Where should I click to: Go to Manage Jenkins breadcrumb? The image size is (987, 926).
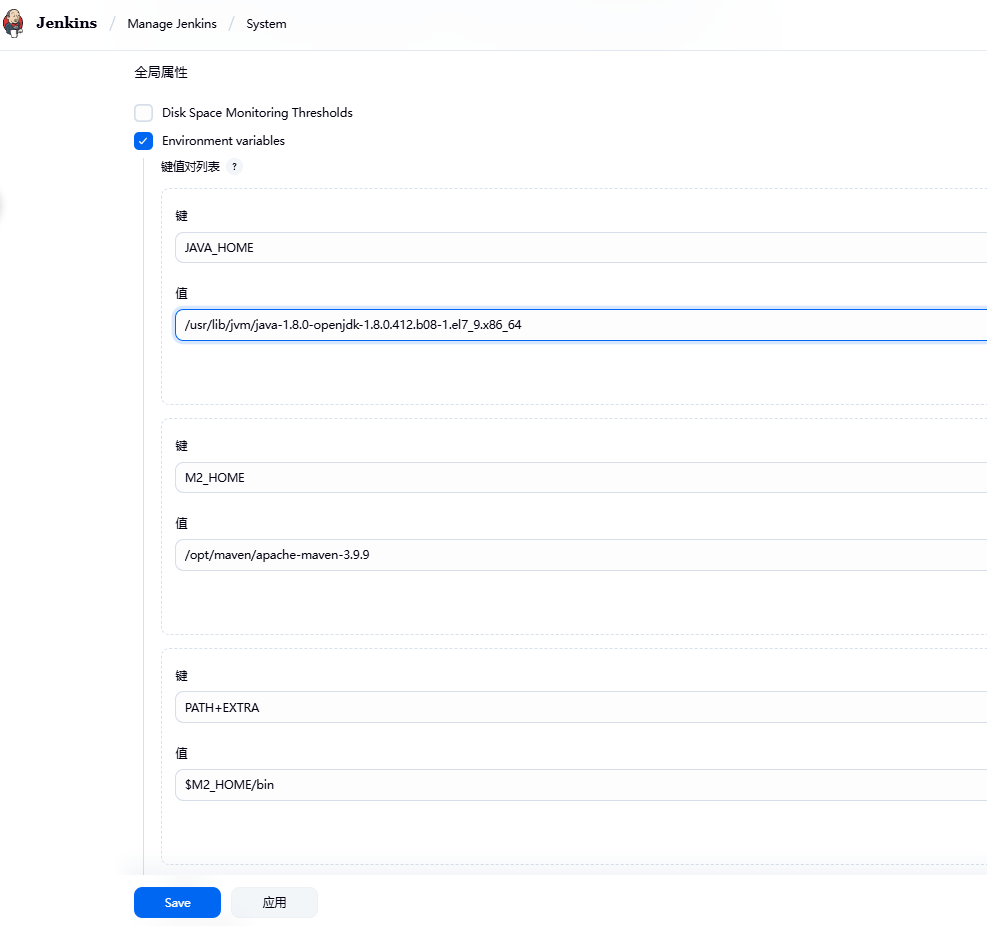point(171,24)
